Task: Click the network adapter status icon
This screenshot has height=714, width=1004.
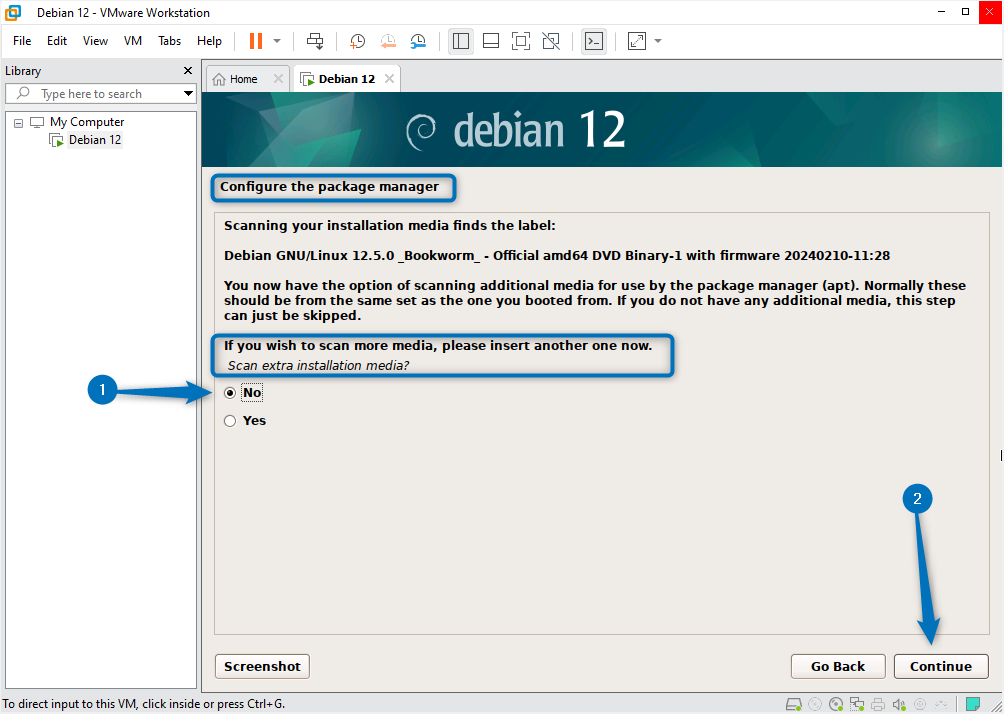Action: coord(857,704)
